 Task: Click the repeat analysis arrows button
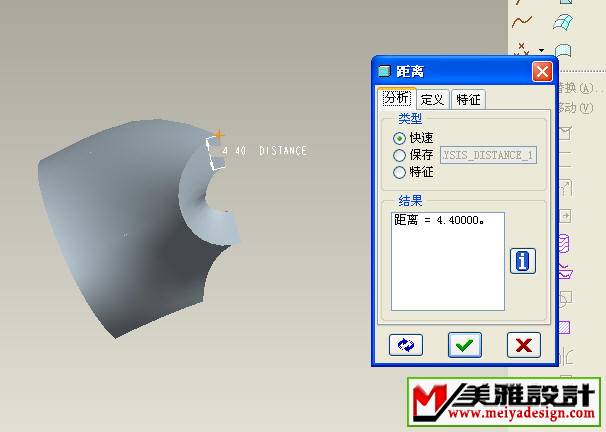[x=406, y=345]
